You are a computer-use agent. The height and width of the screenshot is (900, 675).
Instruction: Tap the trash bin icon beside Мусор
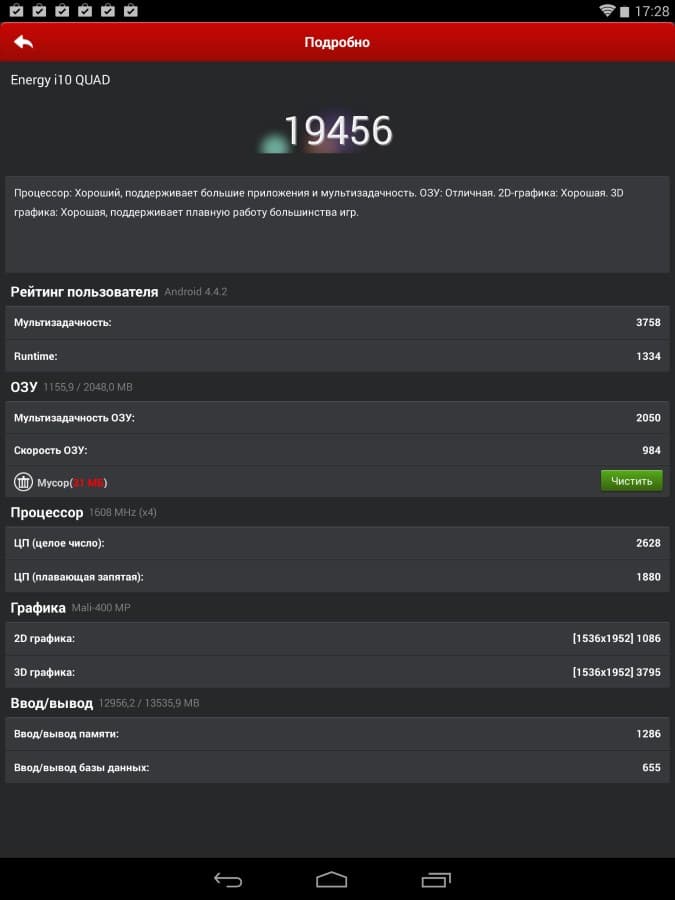click(x=23, y=482)
